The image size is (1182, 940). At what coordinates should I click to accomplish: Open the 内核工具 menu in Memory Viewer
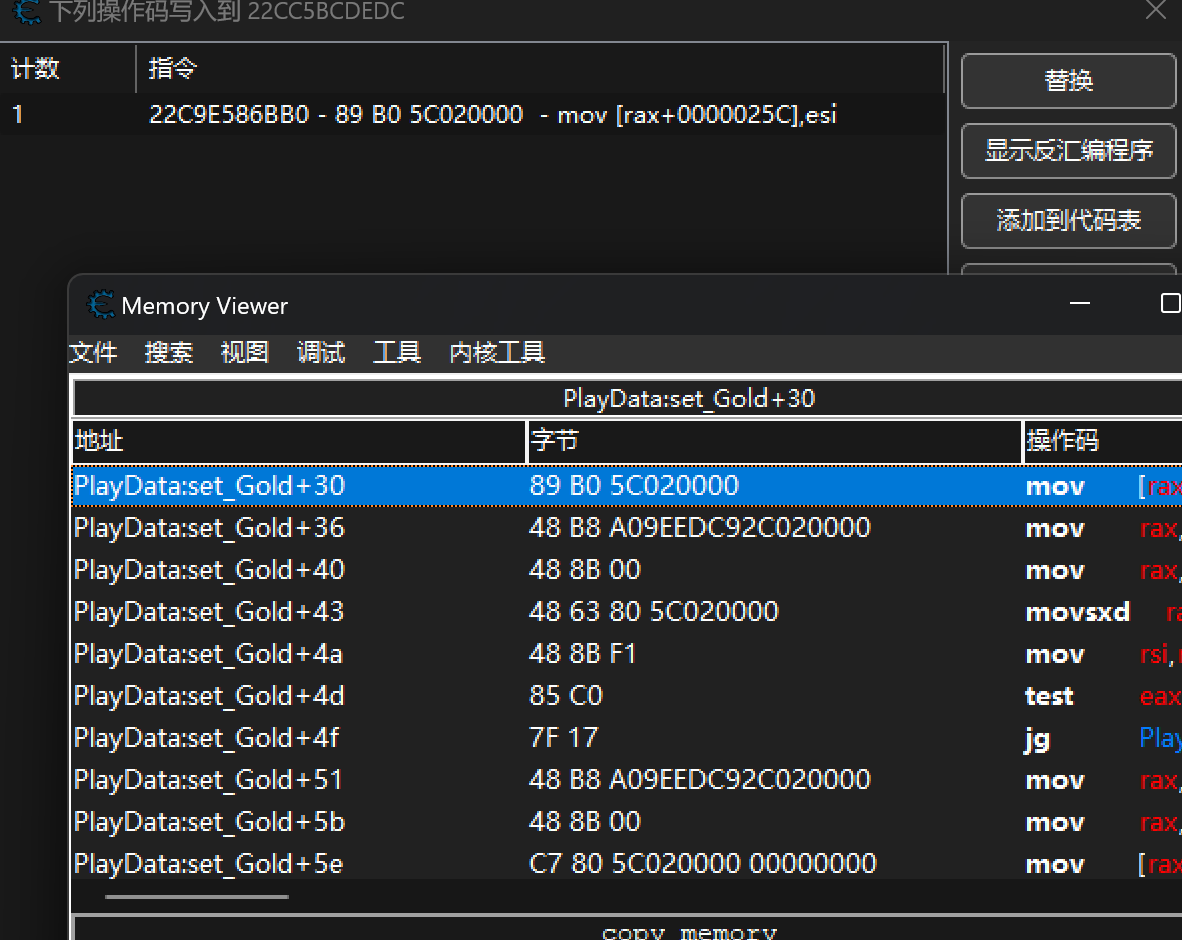(x=497, y=352)
